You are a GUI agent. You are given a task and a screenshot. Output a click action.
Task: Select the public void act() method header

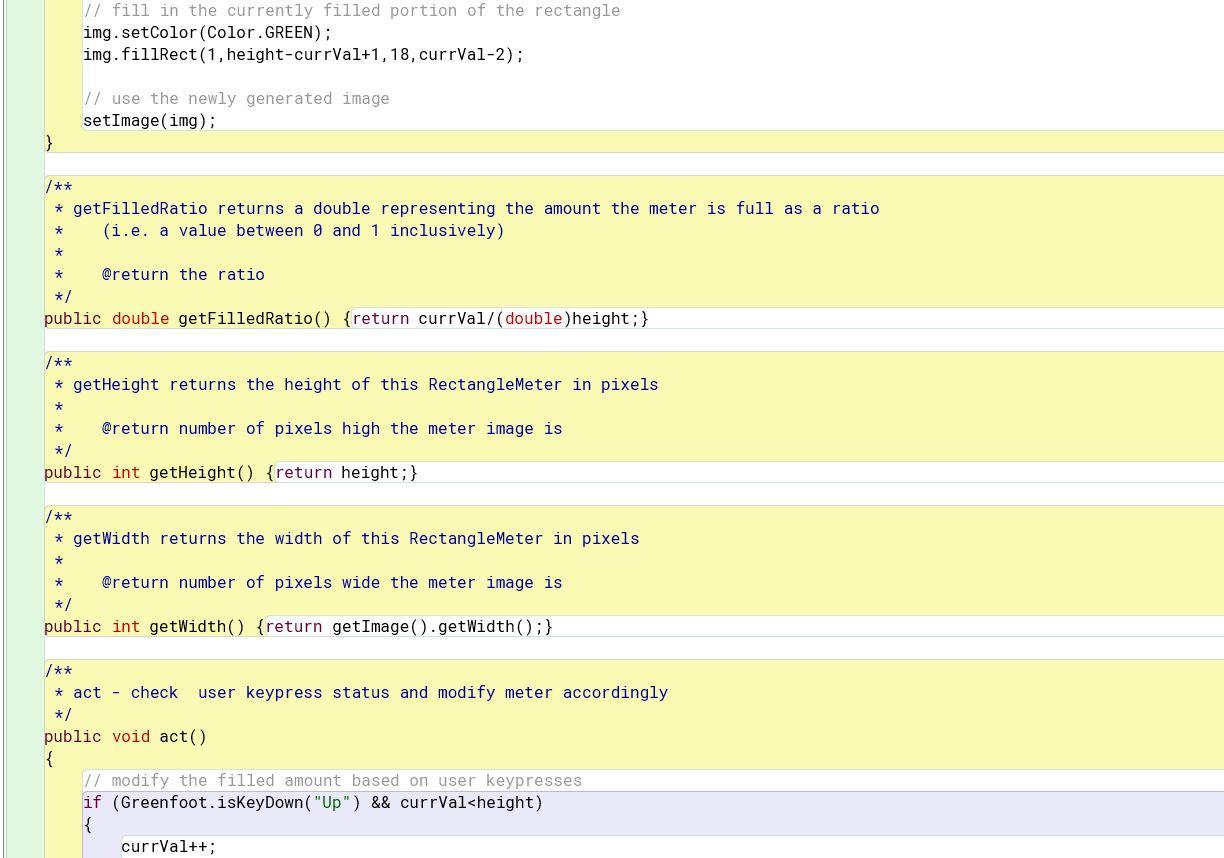(125, 736)
